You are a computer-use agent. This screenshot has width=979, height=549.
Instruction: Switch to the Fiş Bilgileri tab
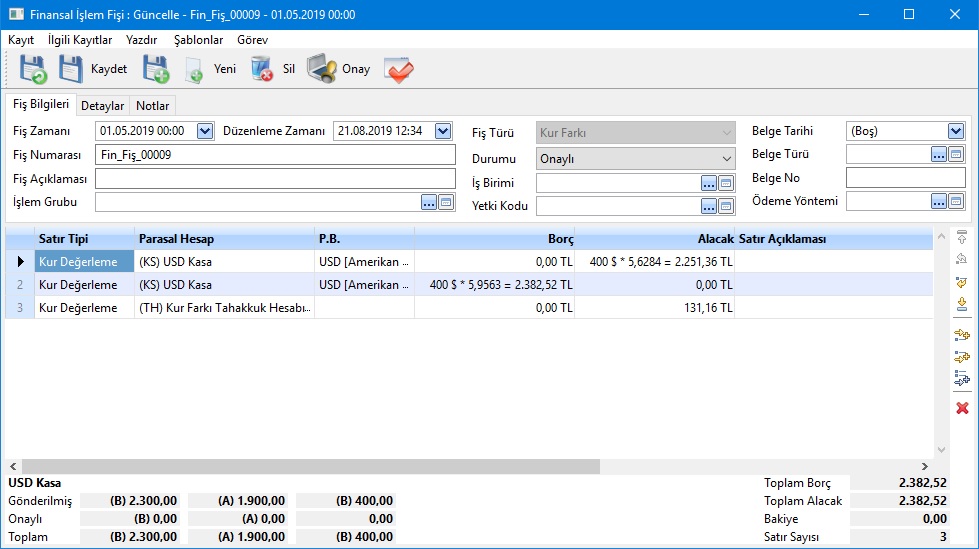click(41, 104)
